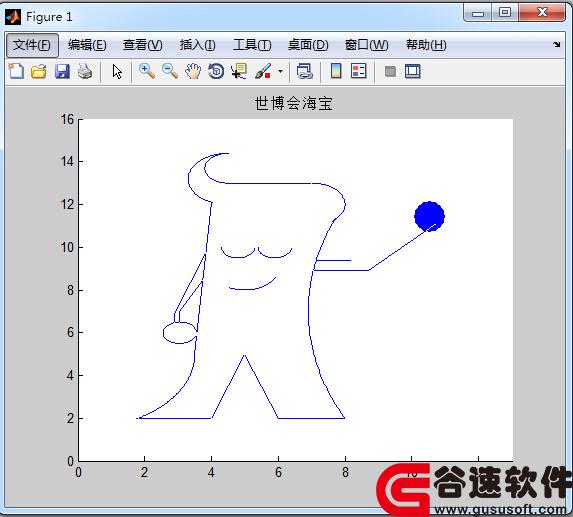Click the Link Plot icon

[304, 71]
